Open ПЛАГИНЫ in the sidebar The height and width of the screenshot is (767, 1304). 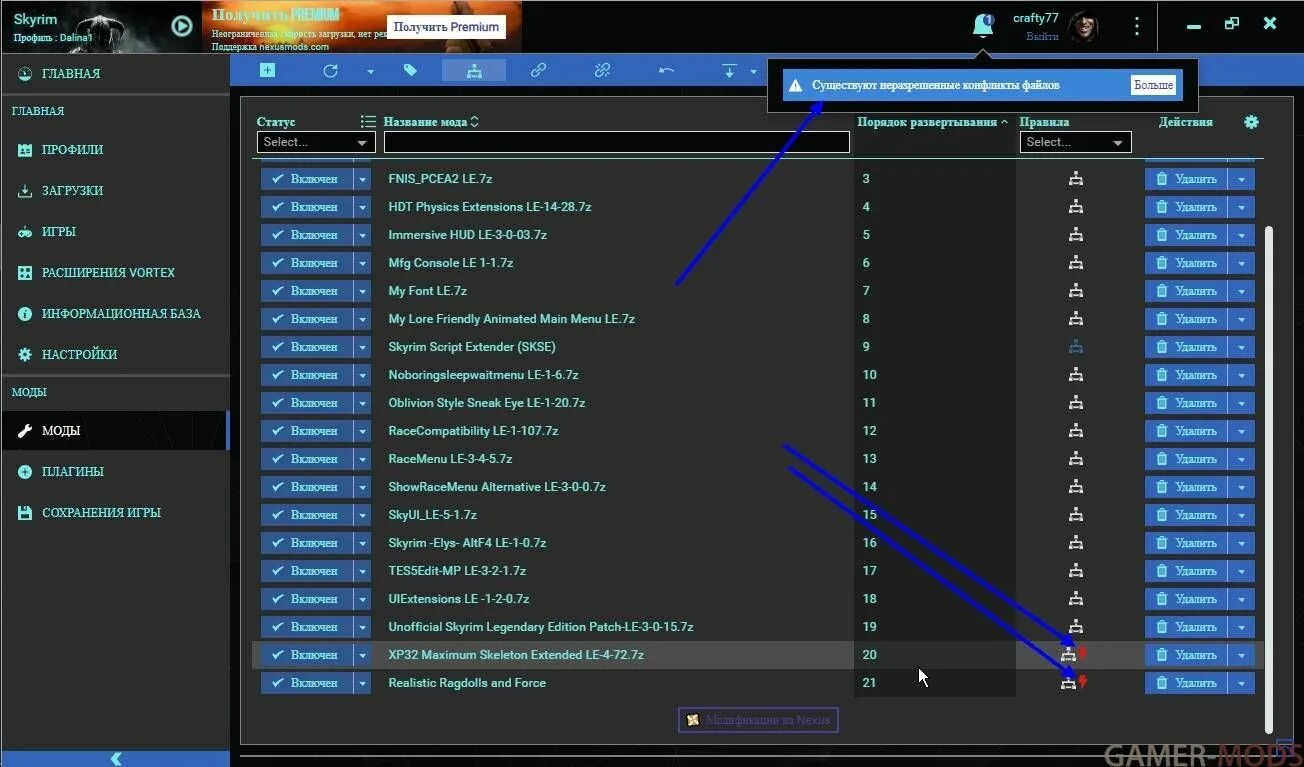click(115, 472)
